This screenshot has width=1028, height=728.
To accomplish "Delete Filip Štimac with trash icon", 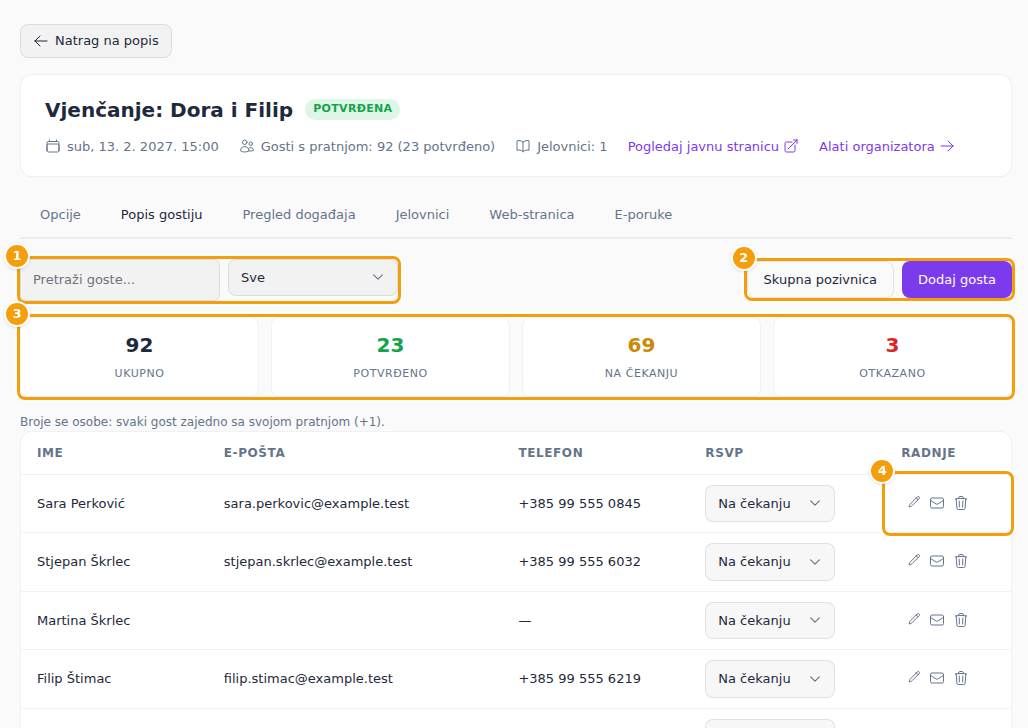I will tap(960, 677).
